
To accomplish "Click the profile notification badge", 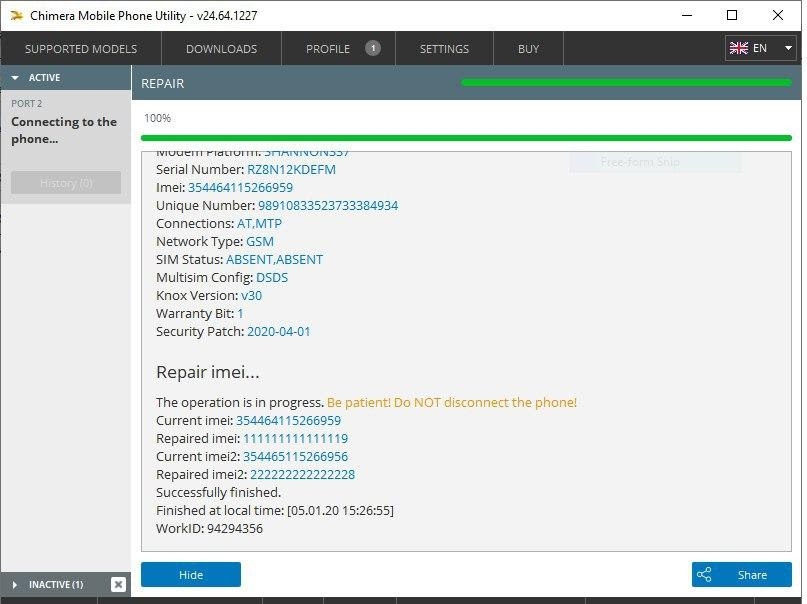I will (373, 48).
